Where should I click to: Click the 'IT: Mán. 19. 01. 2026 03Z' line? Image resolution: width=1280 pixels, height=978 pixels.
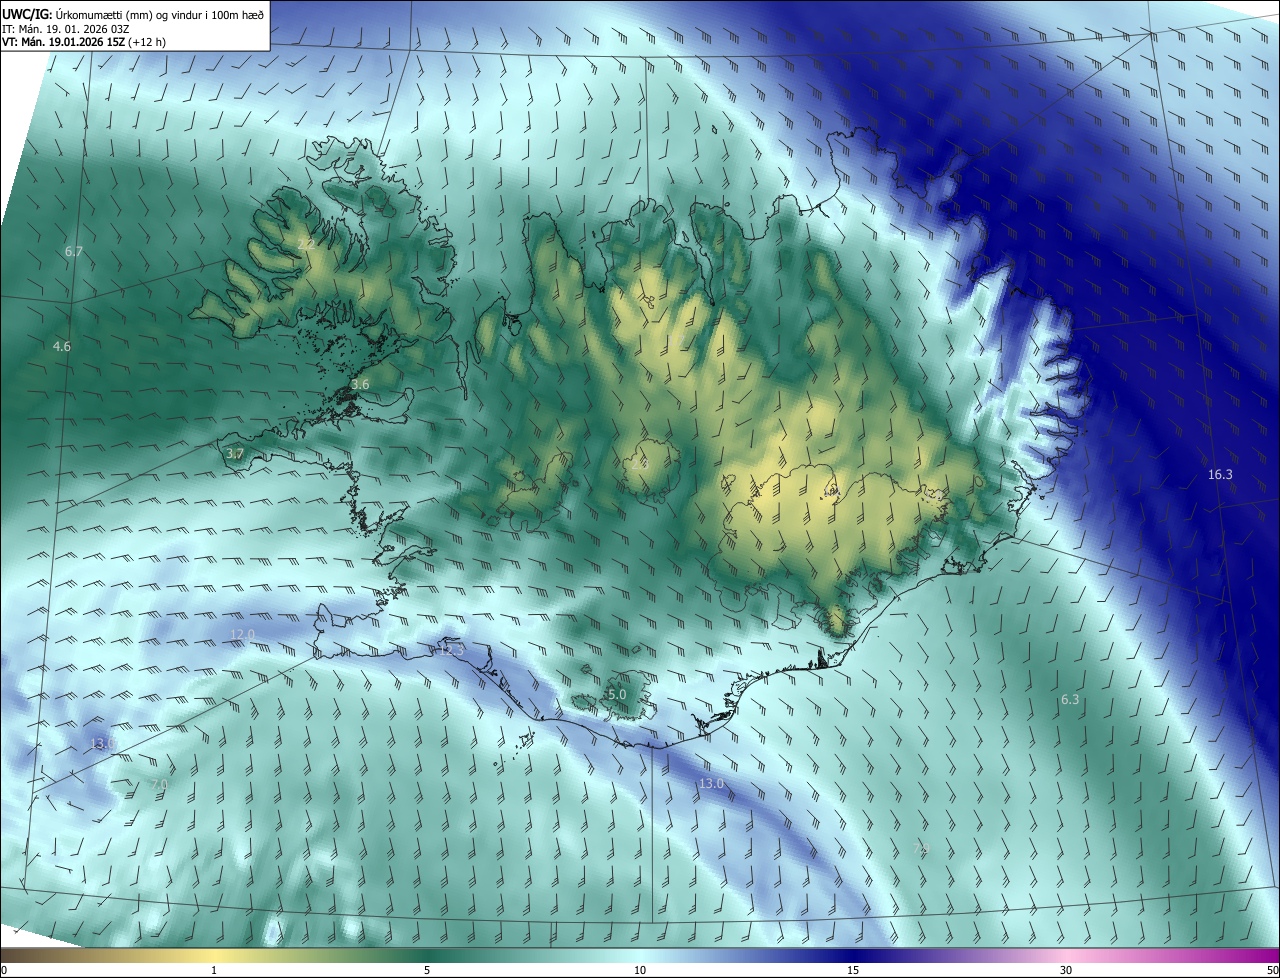(x=68, y=29)
